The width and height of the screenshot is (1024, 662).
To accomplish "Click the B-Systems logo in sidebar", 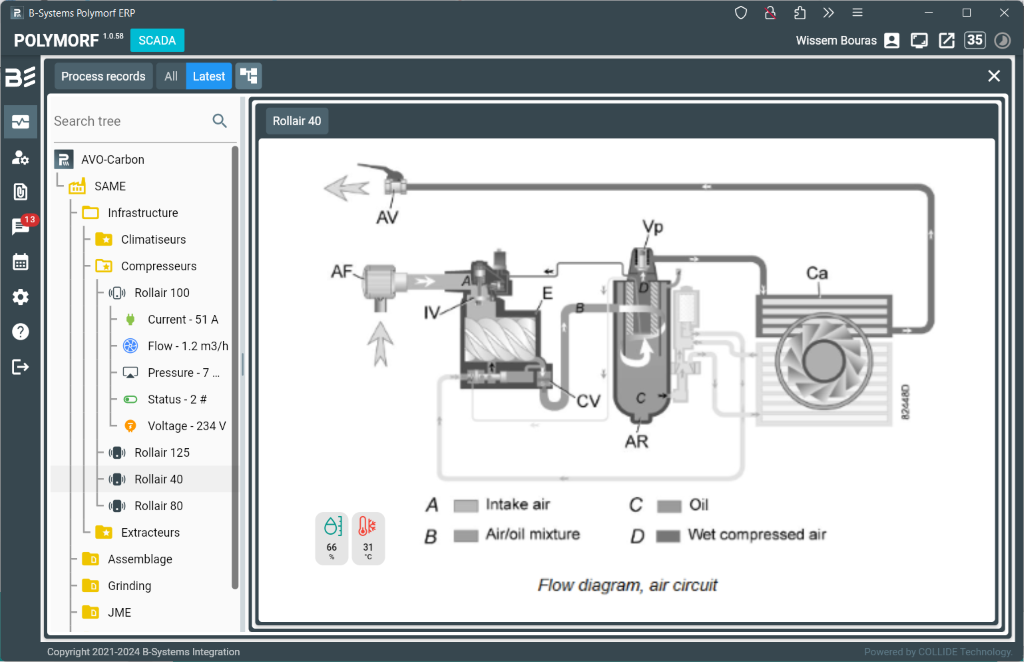I will click(x=20, y=77).
